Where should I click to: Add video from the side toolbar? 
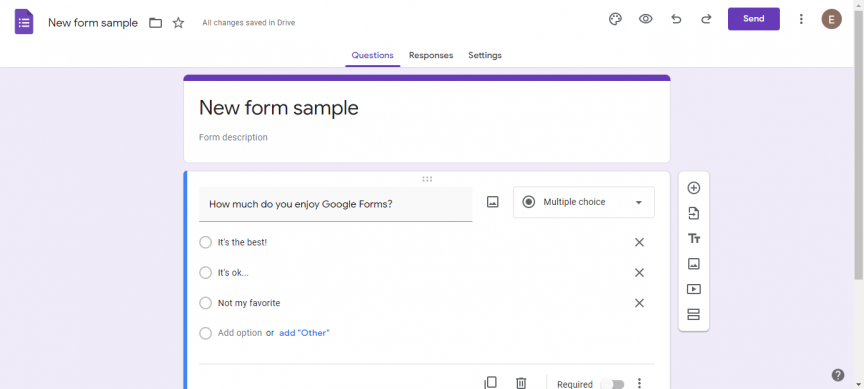694,289
